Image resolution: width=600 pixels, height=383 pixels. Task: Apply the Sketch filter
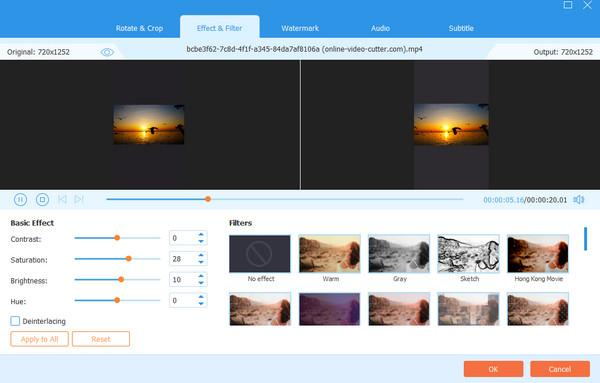(468, 254)
